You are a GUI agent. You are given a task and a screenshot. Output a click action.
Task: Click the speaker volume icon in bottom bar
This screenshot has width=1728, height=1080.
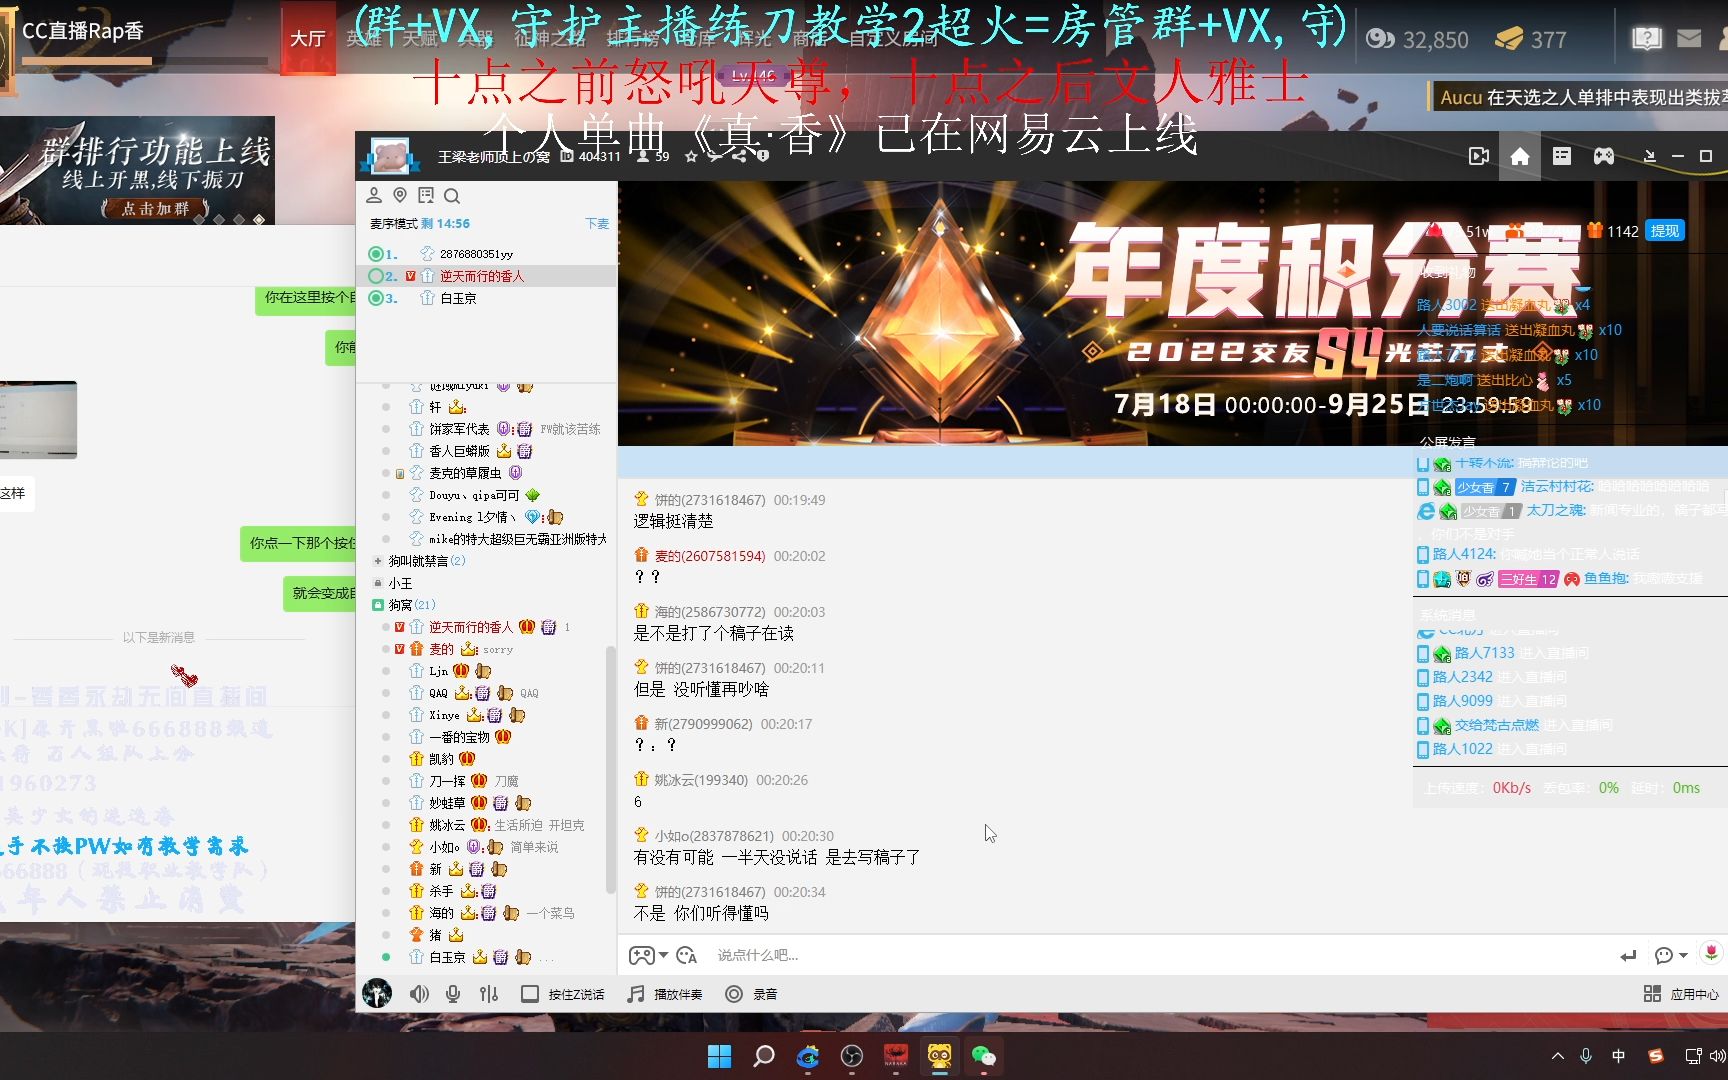click(419, 993)
